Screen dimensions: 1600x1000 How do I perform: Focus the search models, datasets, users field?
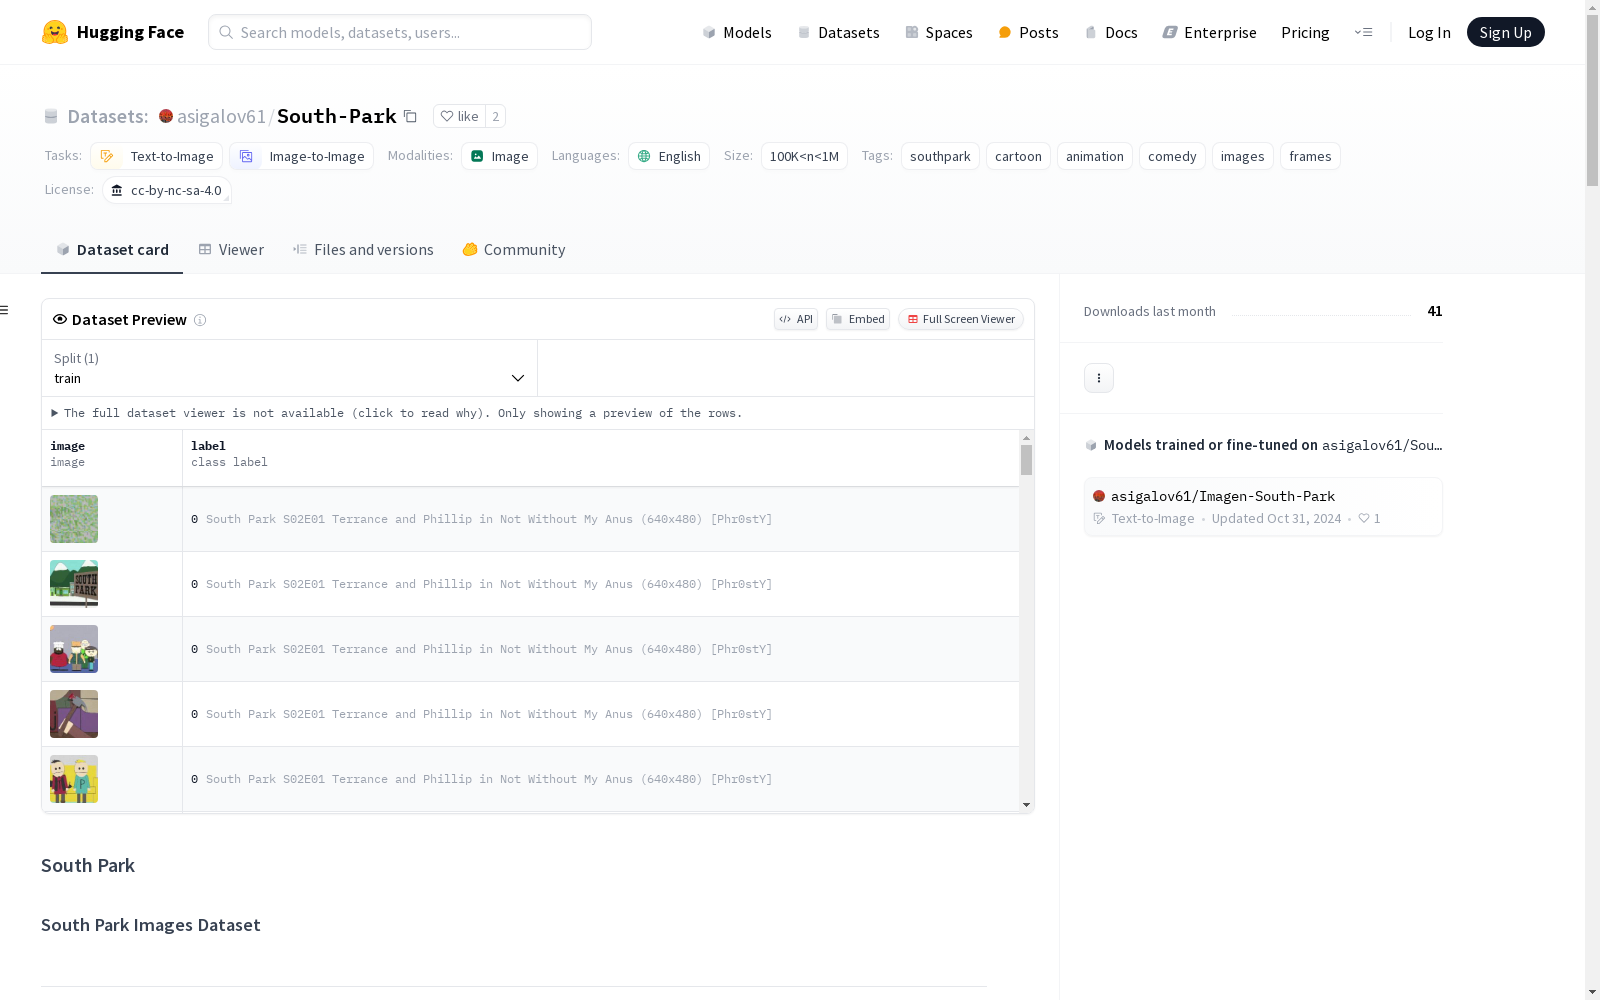click(x=400, y=32)
